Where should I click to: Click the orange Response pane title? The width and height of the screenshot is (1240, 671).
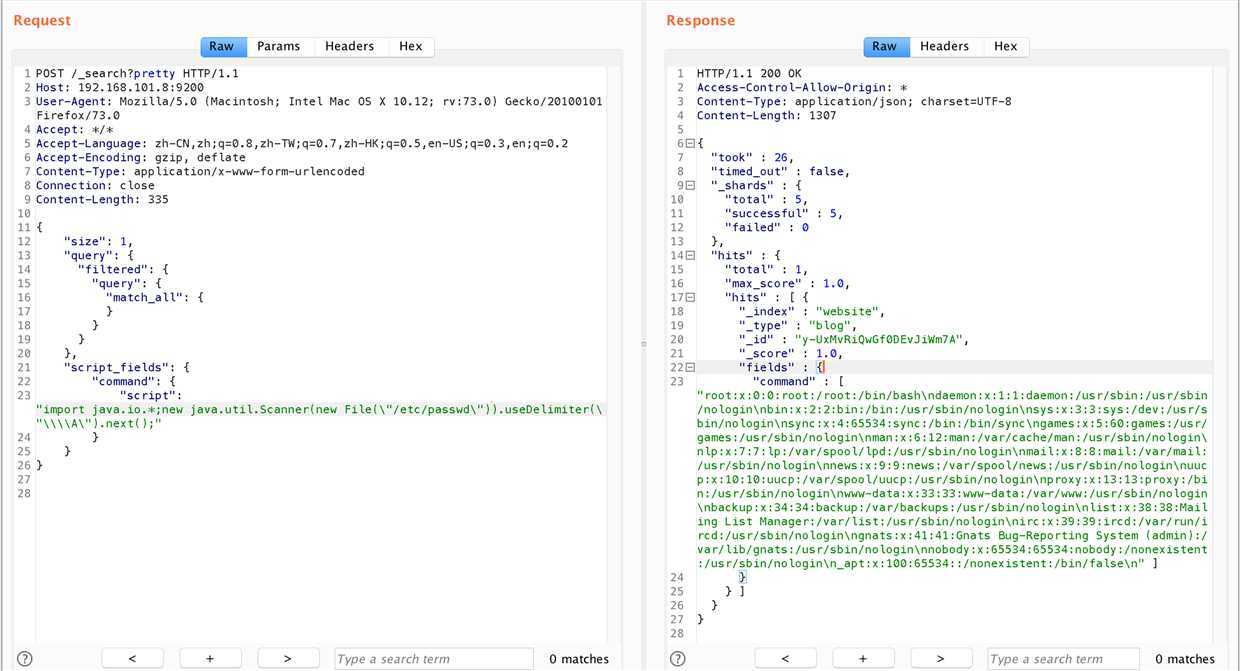(x=700, y=20)
